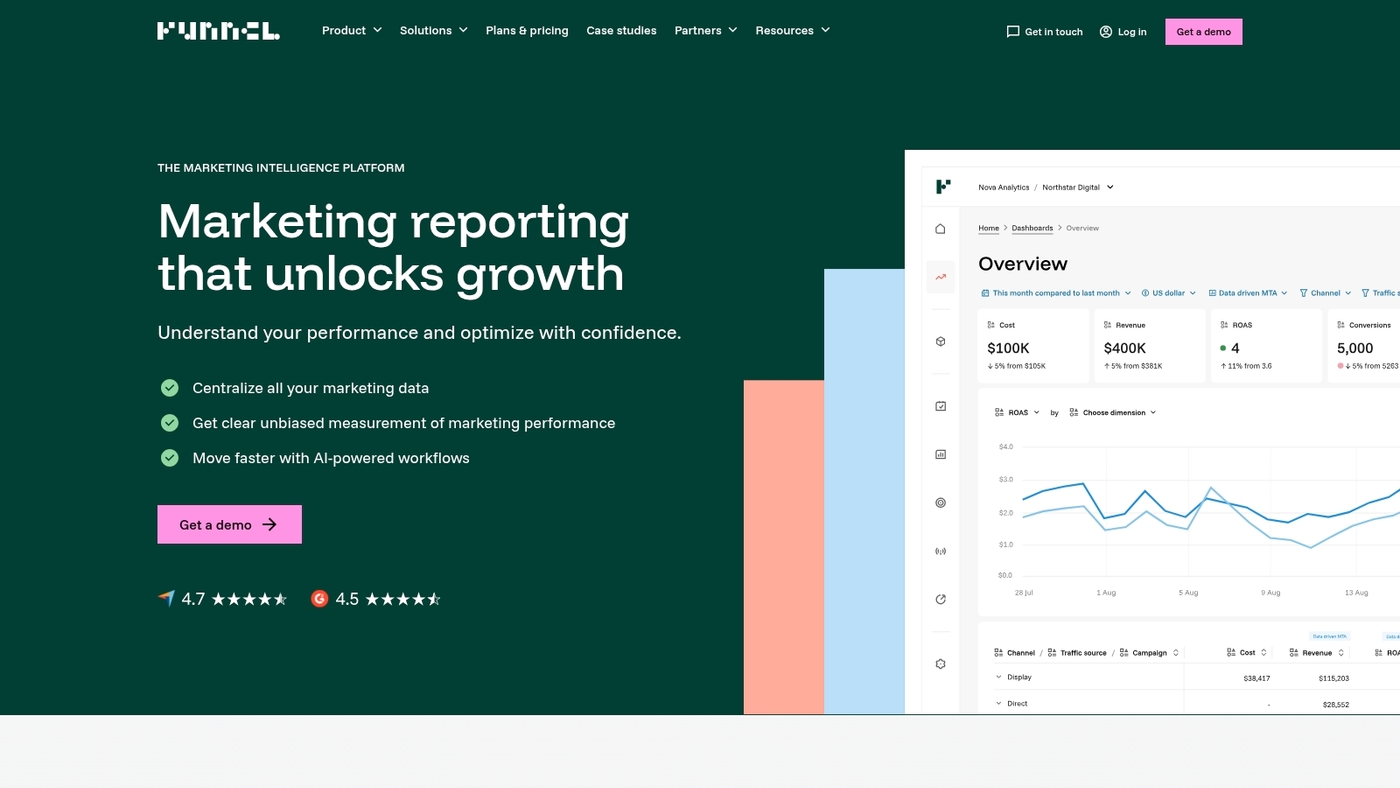Select Plans & pricing in the navigation
Viewport: 1400px width, 788px height.
(526, 30)
